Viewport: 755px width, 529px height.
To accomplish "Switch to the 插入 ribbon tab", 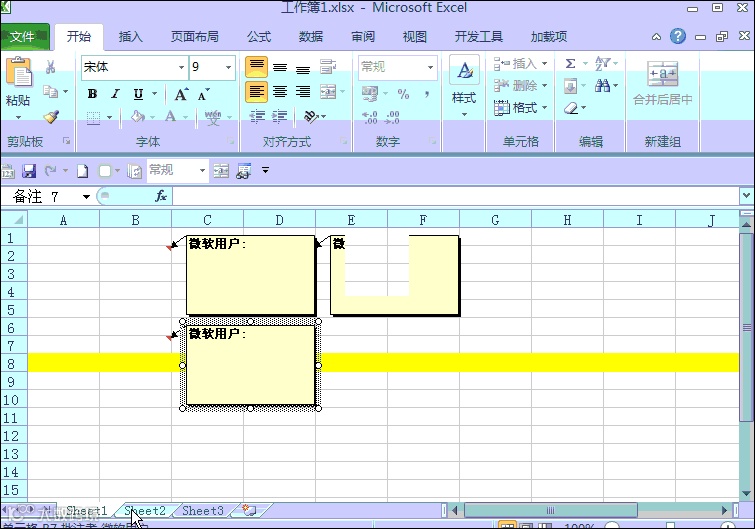I will [130, 37].
